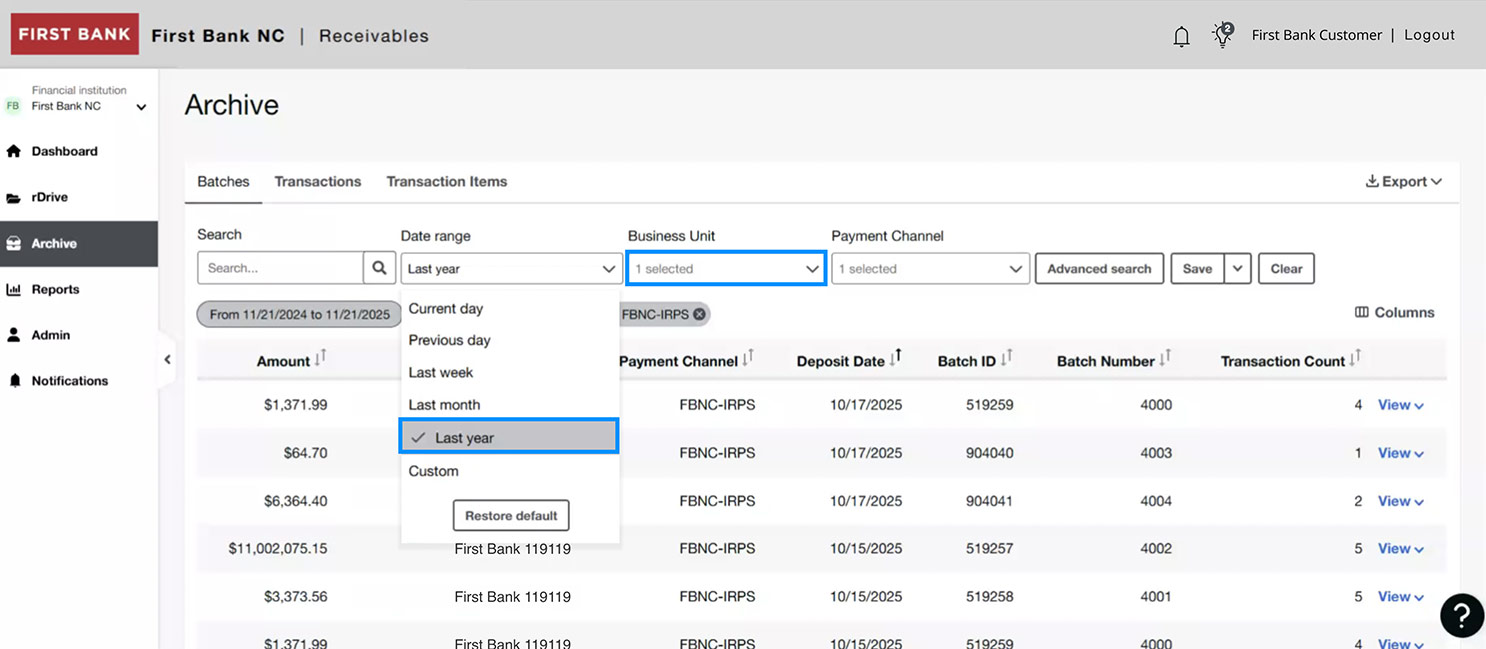Click the search magnifier icon
The image size is (1486, 649).
click(378, 267)
